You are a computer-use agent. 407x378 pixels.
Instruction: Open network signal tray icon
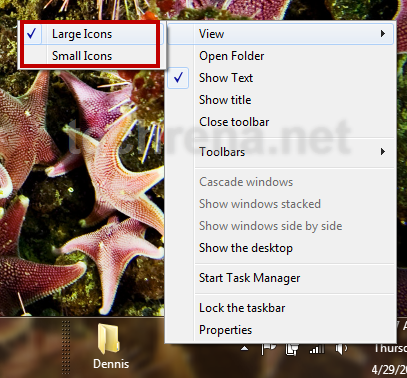[316, 349]
